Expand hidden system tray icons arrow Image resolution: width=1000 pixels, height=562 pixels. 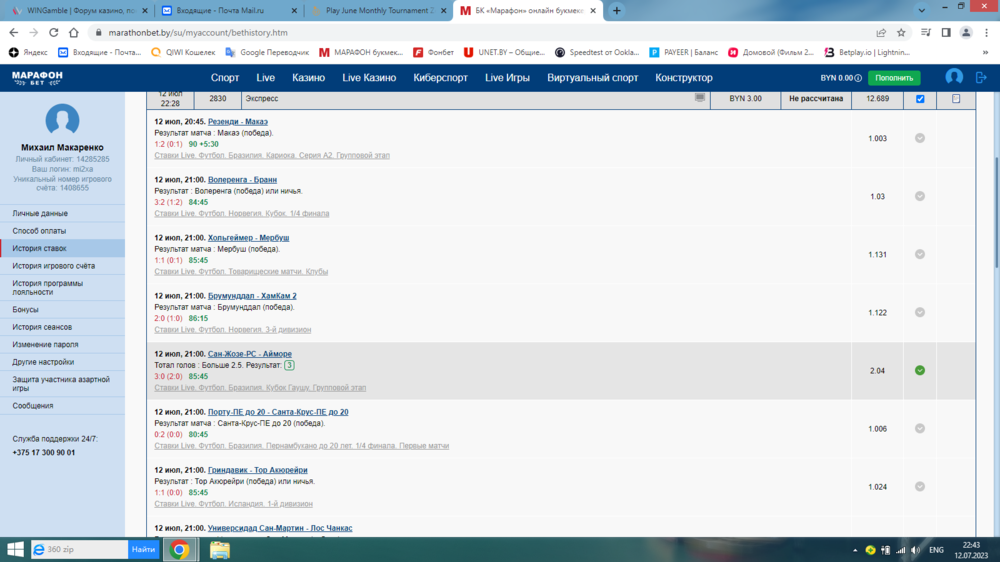tap(853, 550)
